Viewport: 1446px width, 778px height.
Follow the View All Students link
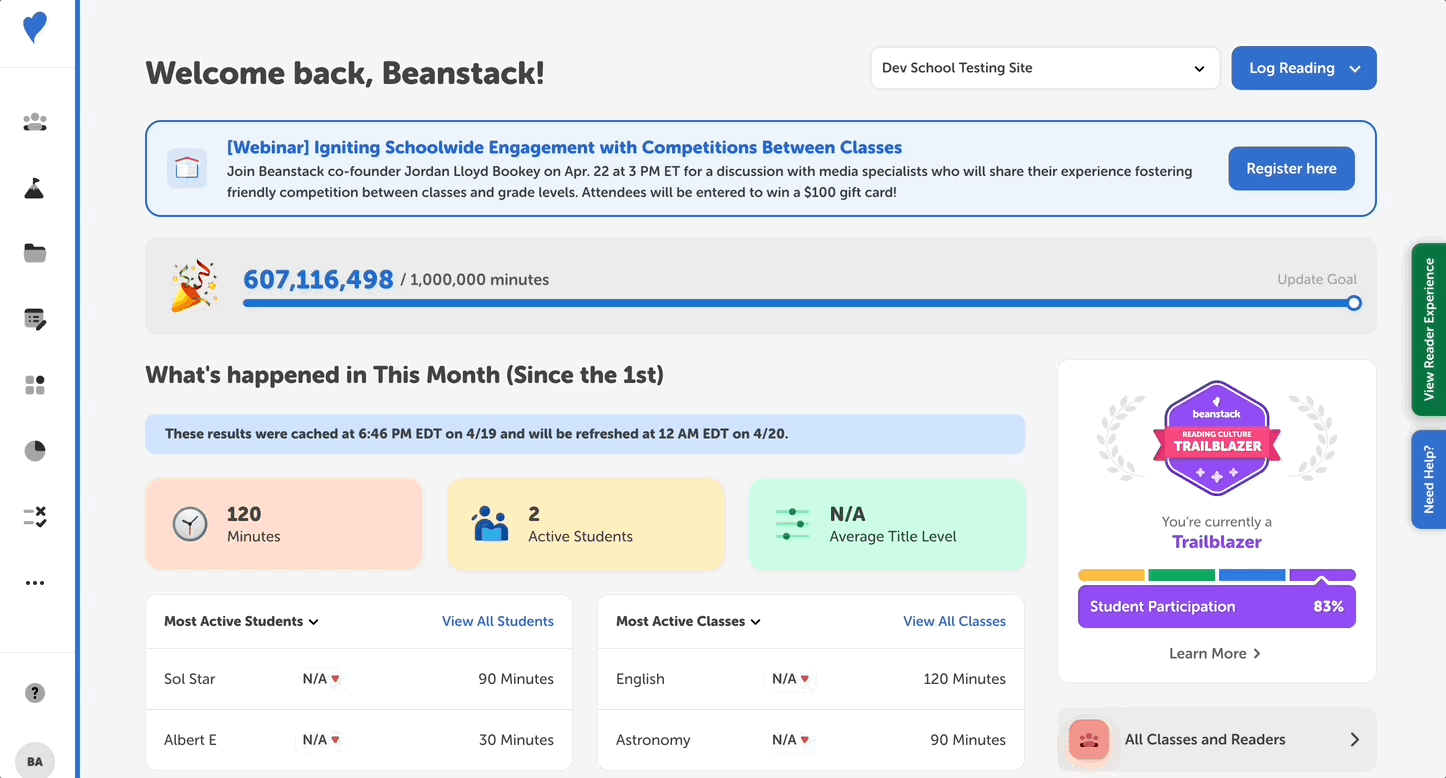pos(497,621)
